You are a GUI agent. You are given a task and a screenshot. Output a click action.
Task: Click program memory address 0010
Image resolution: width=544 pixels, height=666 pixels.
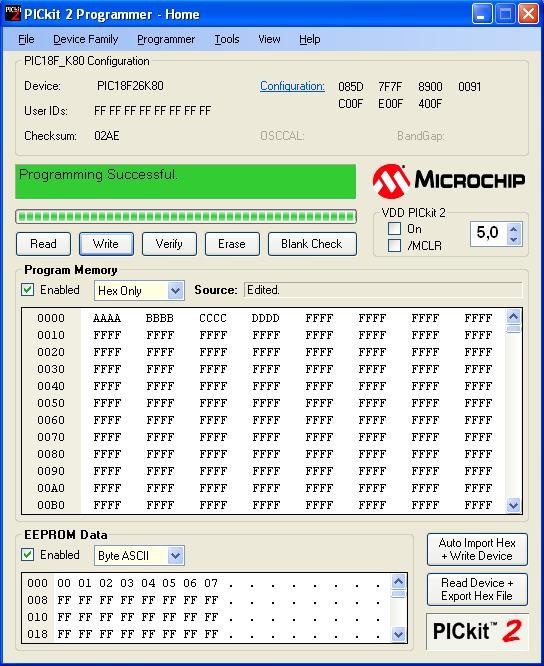point(51,335)
